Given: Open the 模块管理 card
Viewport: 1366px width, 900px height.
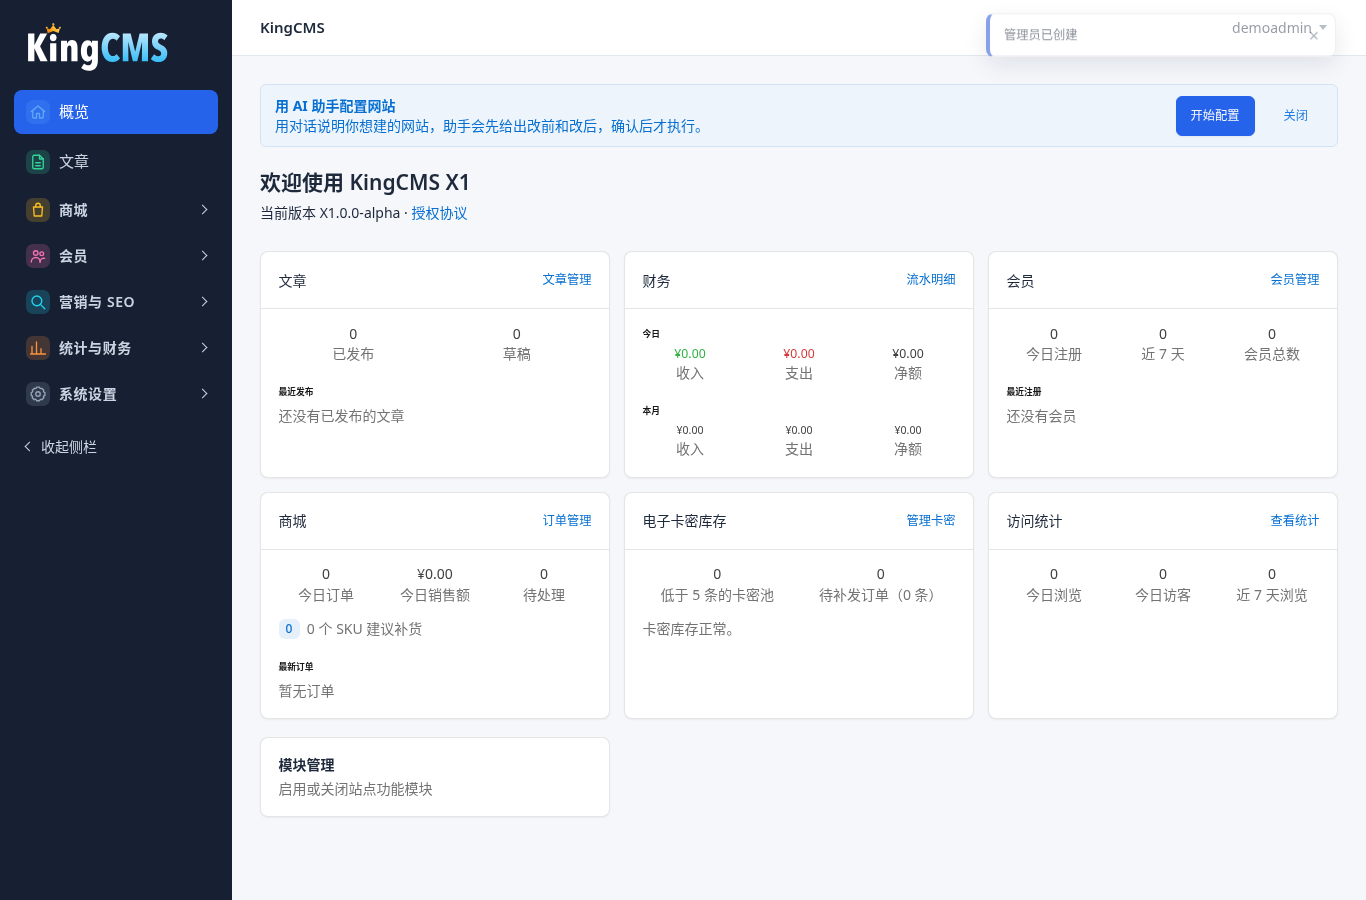Looking at the screenshot, I should click(435, 777).
